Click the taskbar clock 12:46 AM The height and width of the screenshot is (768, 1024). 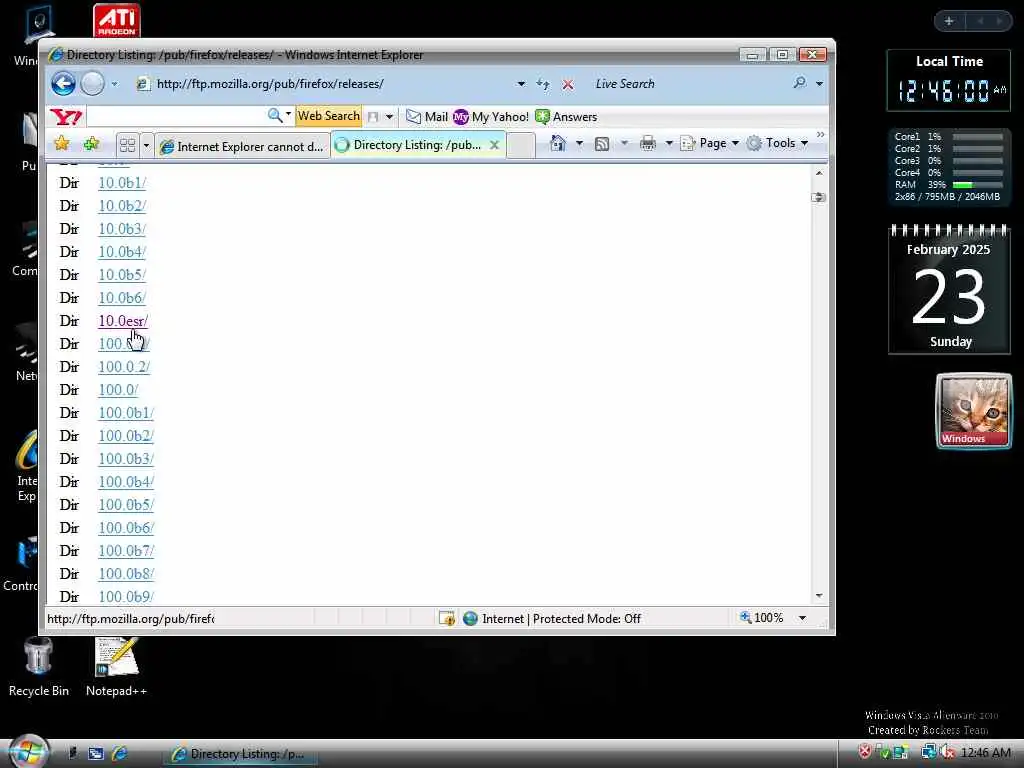coord(985,753)
